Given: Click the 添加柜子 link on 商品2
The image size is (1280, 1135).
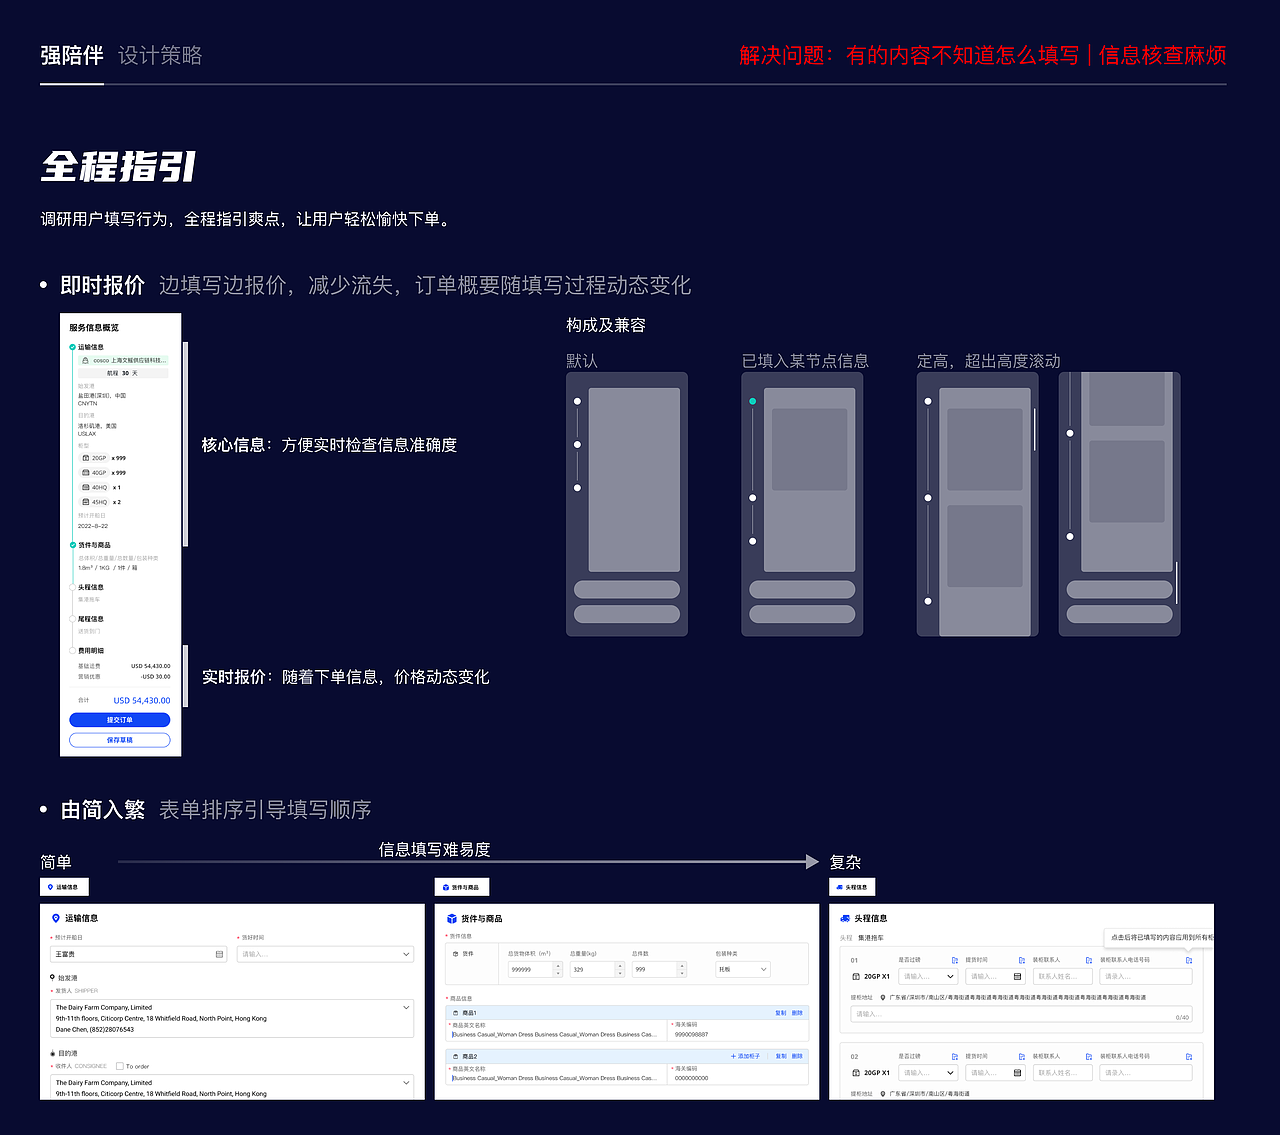Looking at the screenshot, I should pyautogui.click(x=745, y=1056).
